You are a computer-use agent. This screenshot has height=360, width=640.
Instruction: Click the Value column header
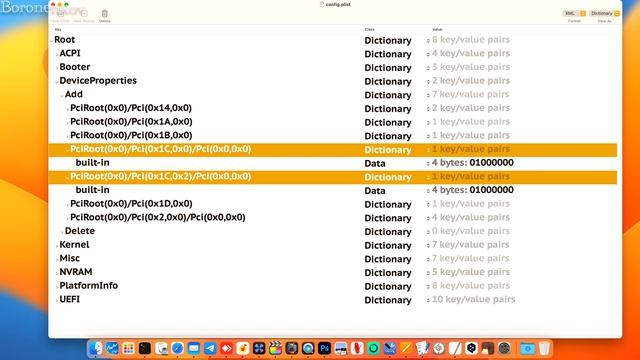[437, 29]
